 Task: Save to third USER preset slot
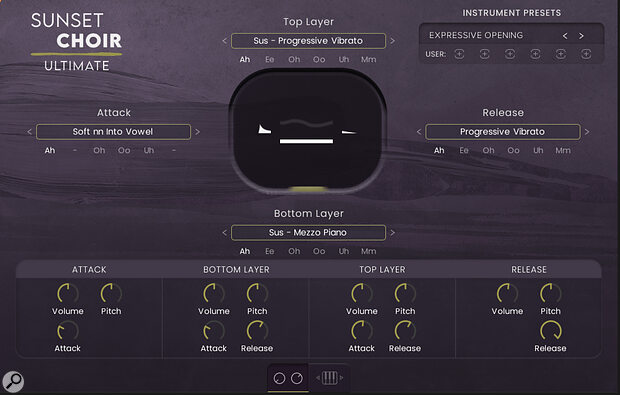510,54
